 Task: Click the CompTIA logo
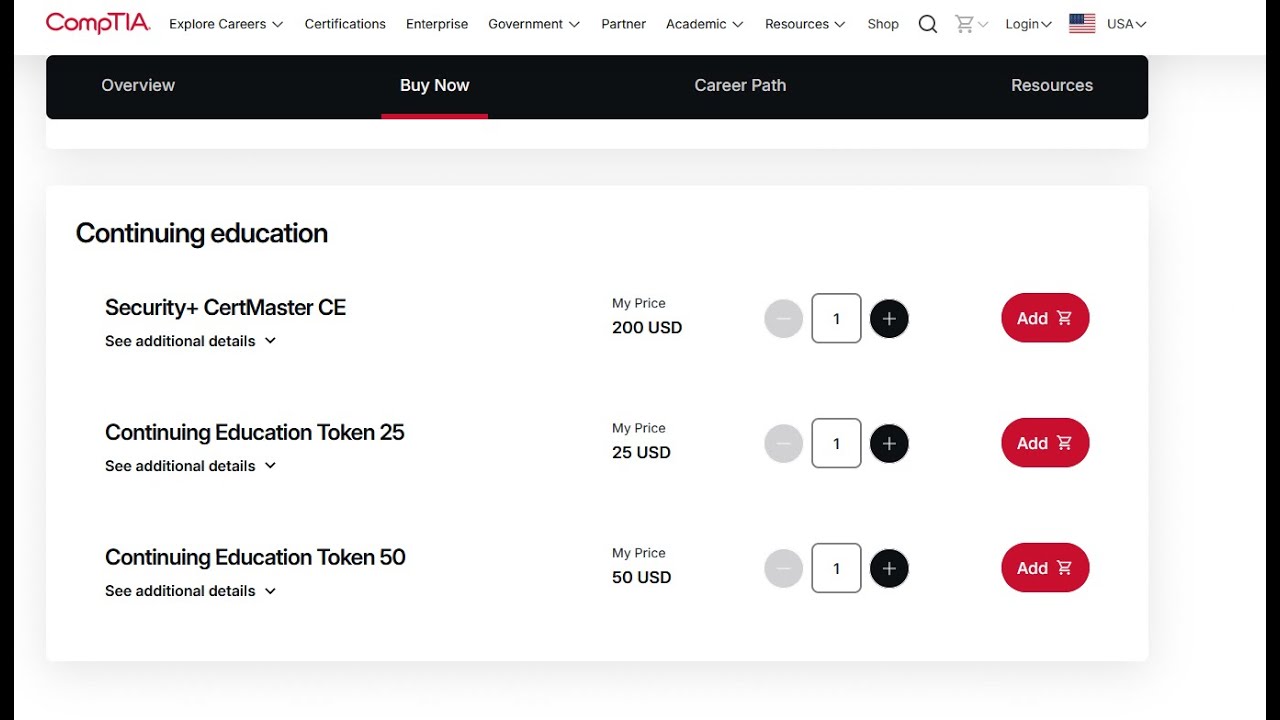98,23
